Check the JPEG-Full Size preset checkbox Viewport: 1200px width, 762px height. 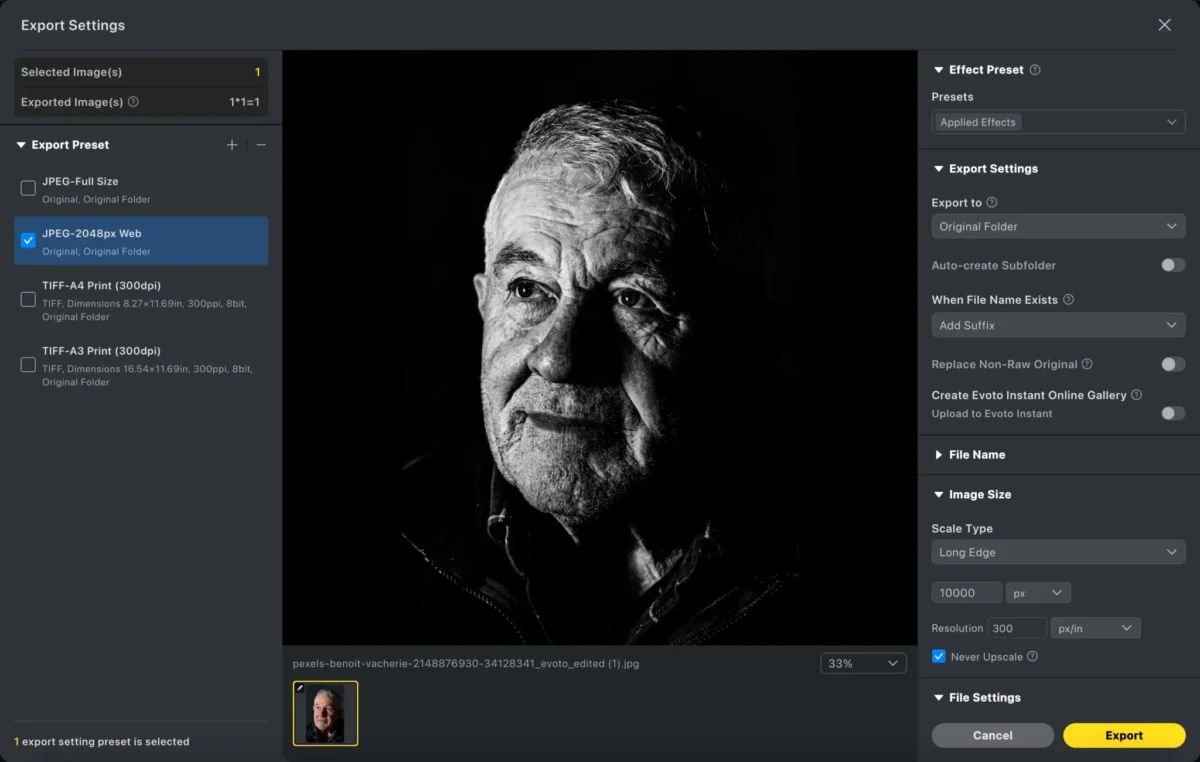tap(28, 188)
